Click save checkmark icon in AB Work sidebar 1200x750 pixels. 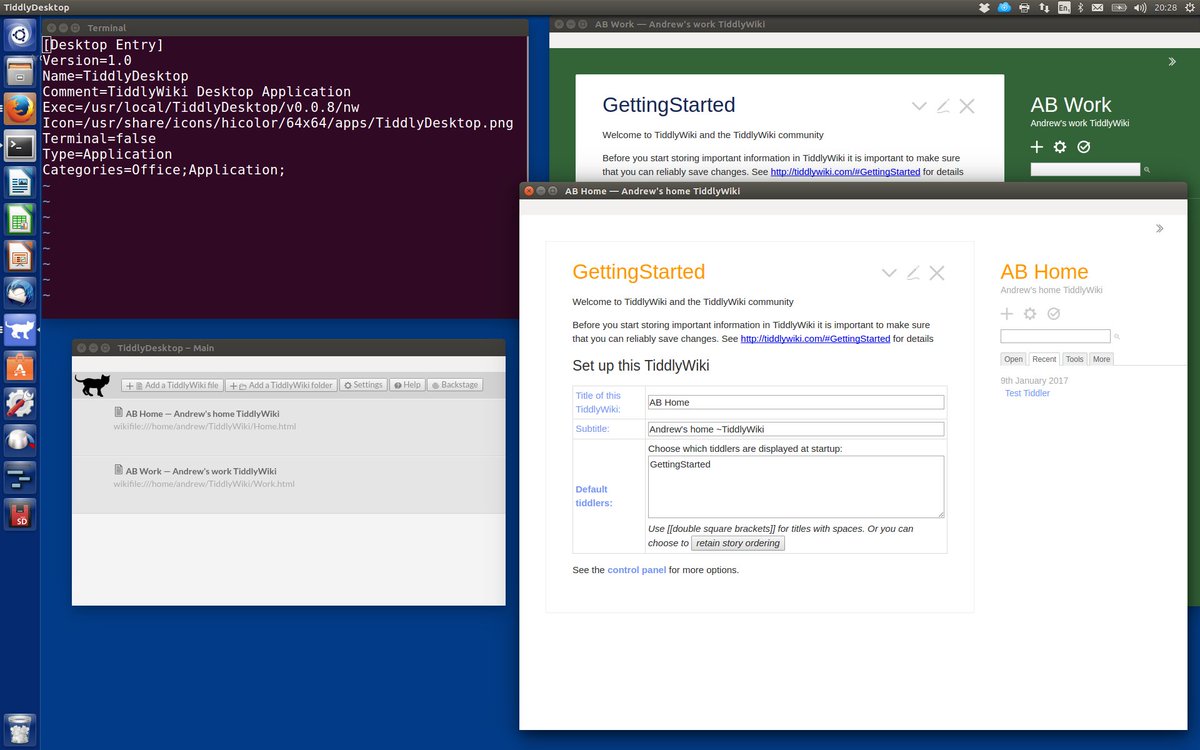coord(1084,147)
